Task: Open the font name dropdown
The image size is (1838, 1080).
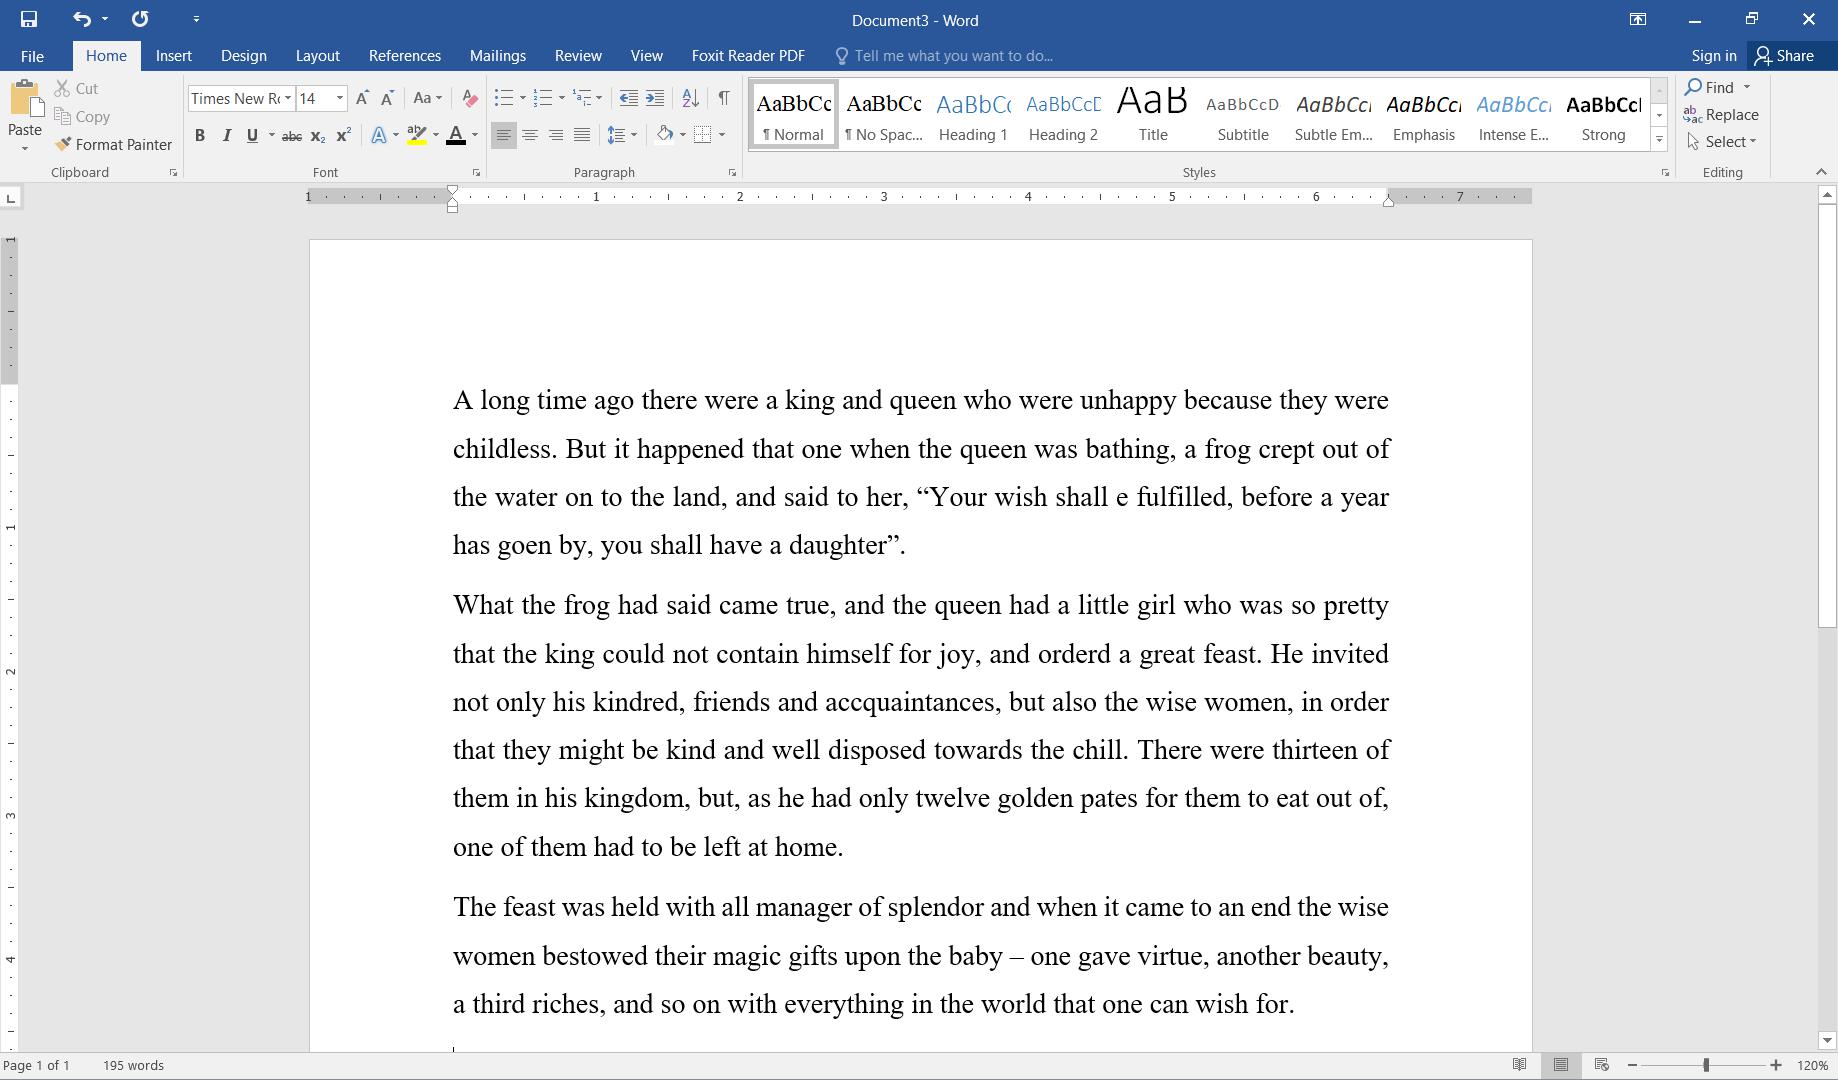Action: click(288, 98)
